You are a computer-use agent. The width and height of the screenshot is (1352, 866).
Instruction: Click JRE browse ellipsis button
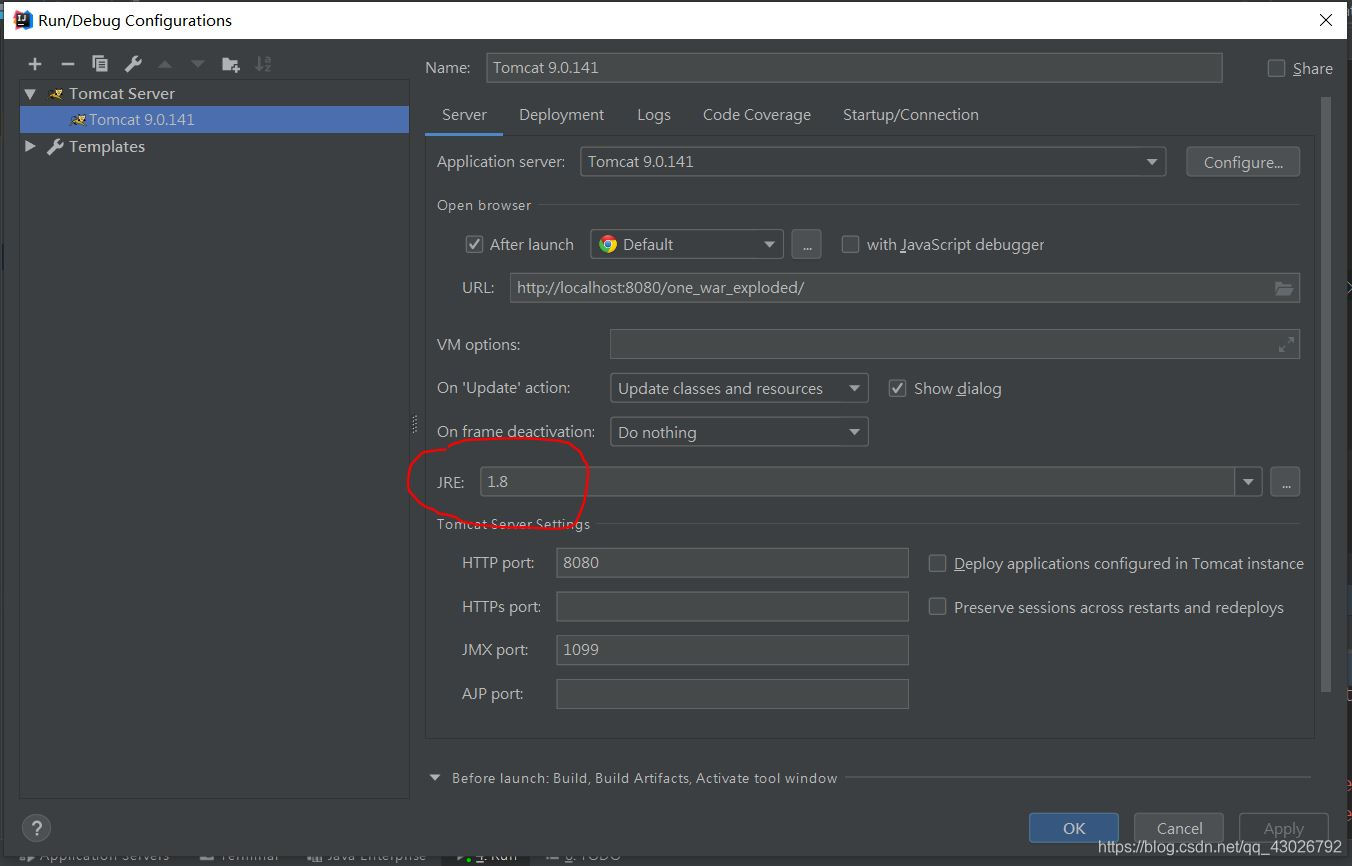1286,482
